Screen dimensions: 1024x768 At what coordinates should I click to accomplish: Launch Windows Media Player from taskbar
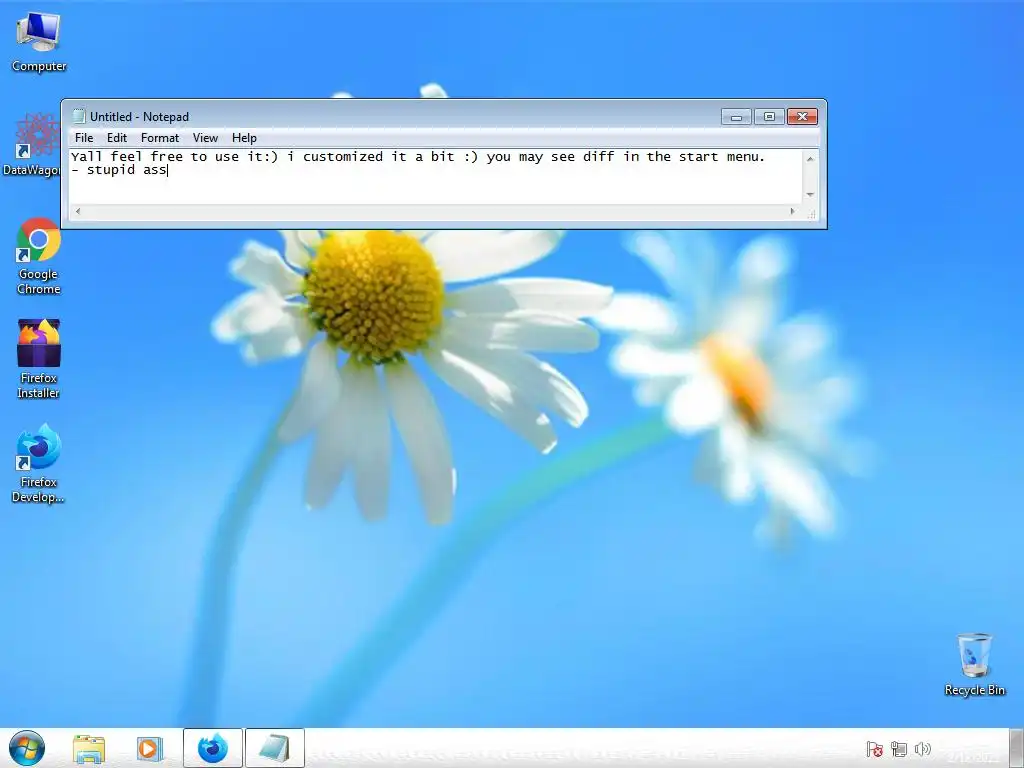click(x=150, y=748)
